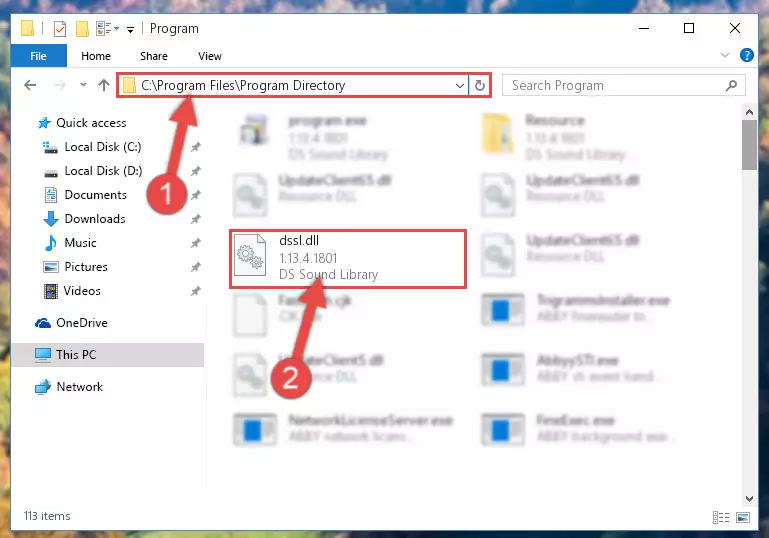
Task: Select This PC in navigation pane
Action: pyautogui.click(x=107, y=355)
